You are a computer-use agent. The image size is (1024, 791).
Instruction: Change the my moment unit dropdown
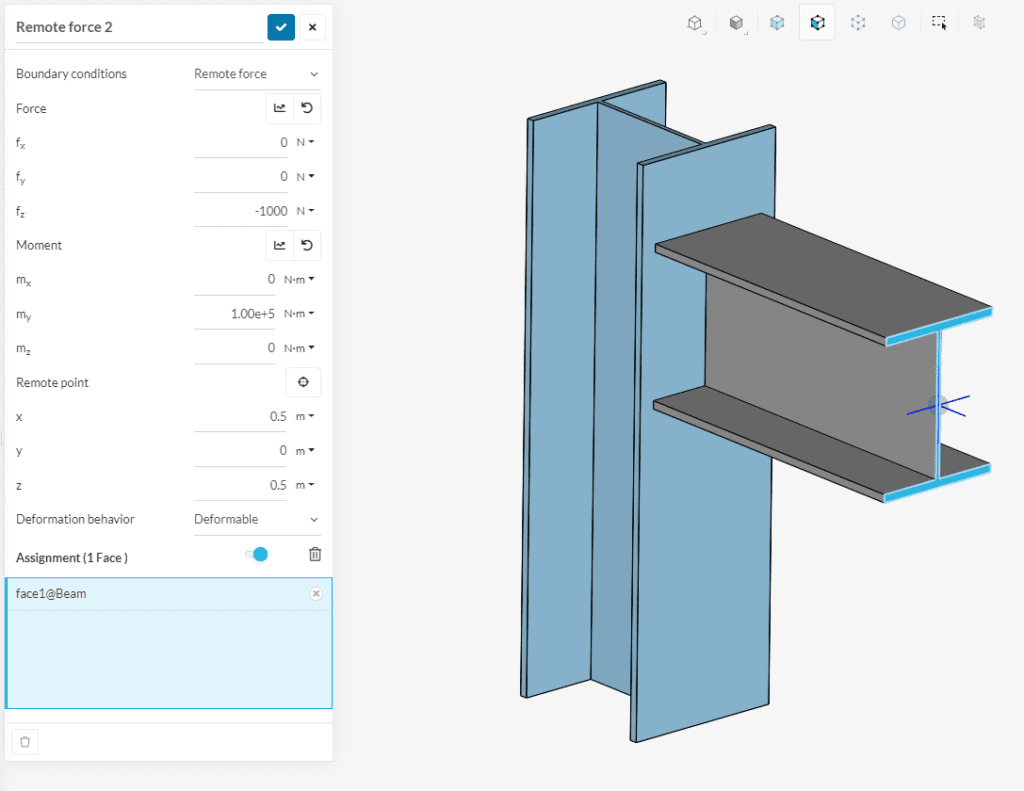click(299, 314)
